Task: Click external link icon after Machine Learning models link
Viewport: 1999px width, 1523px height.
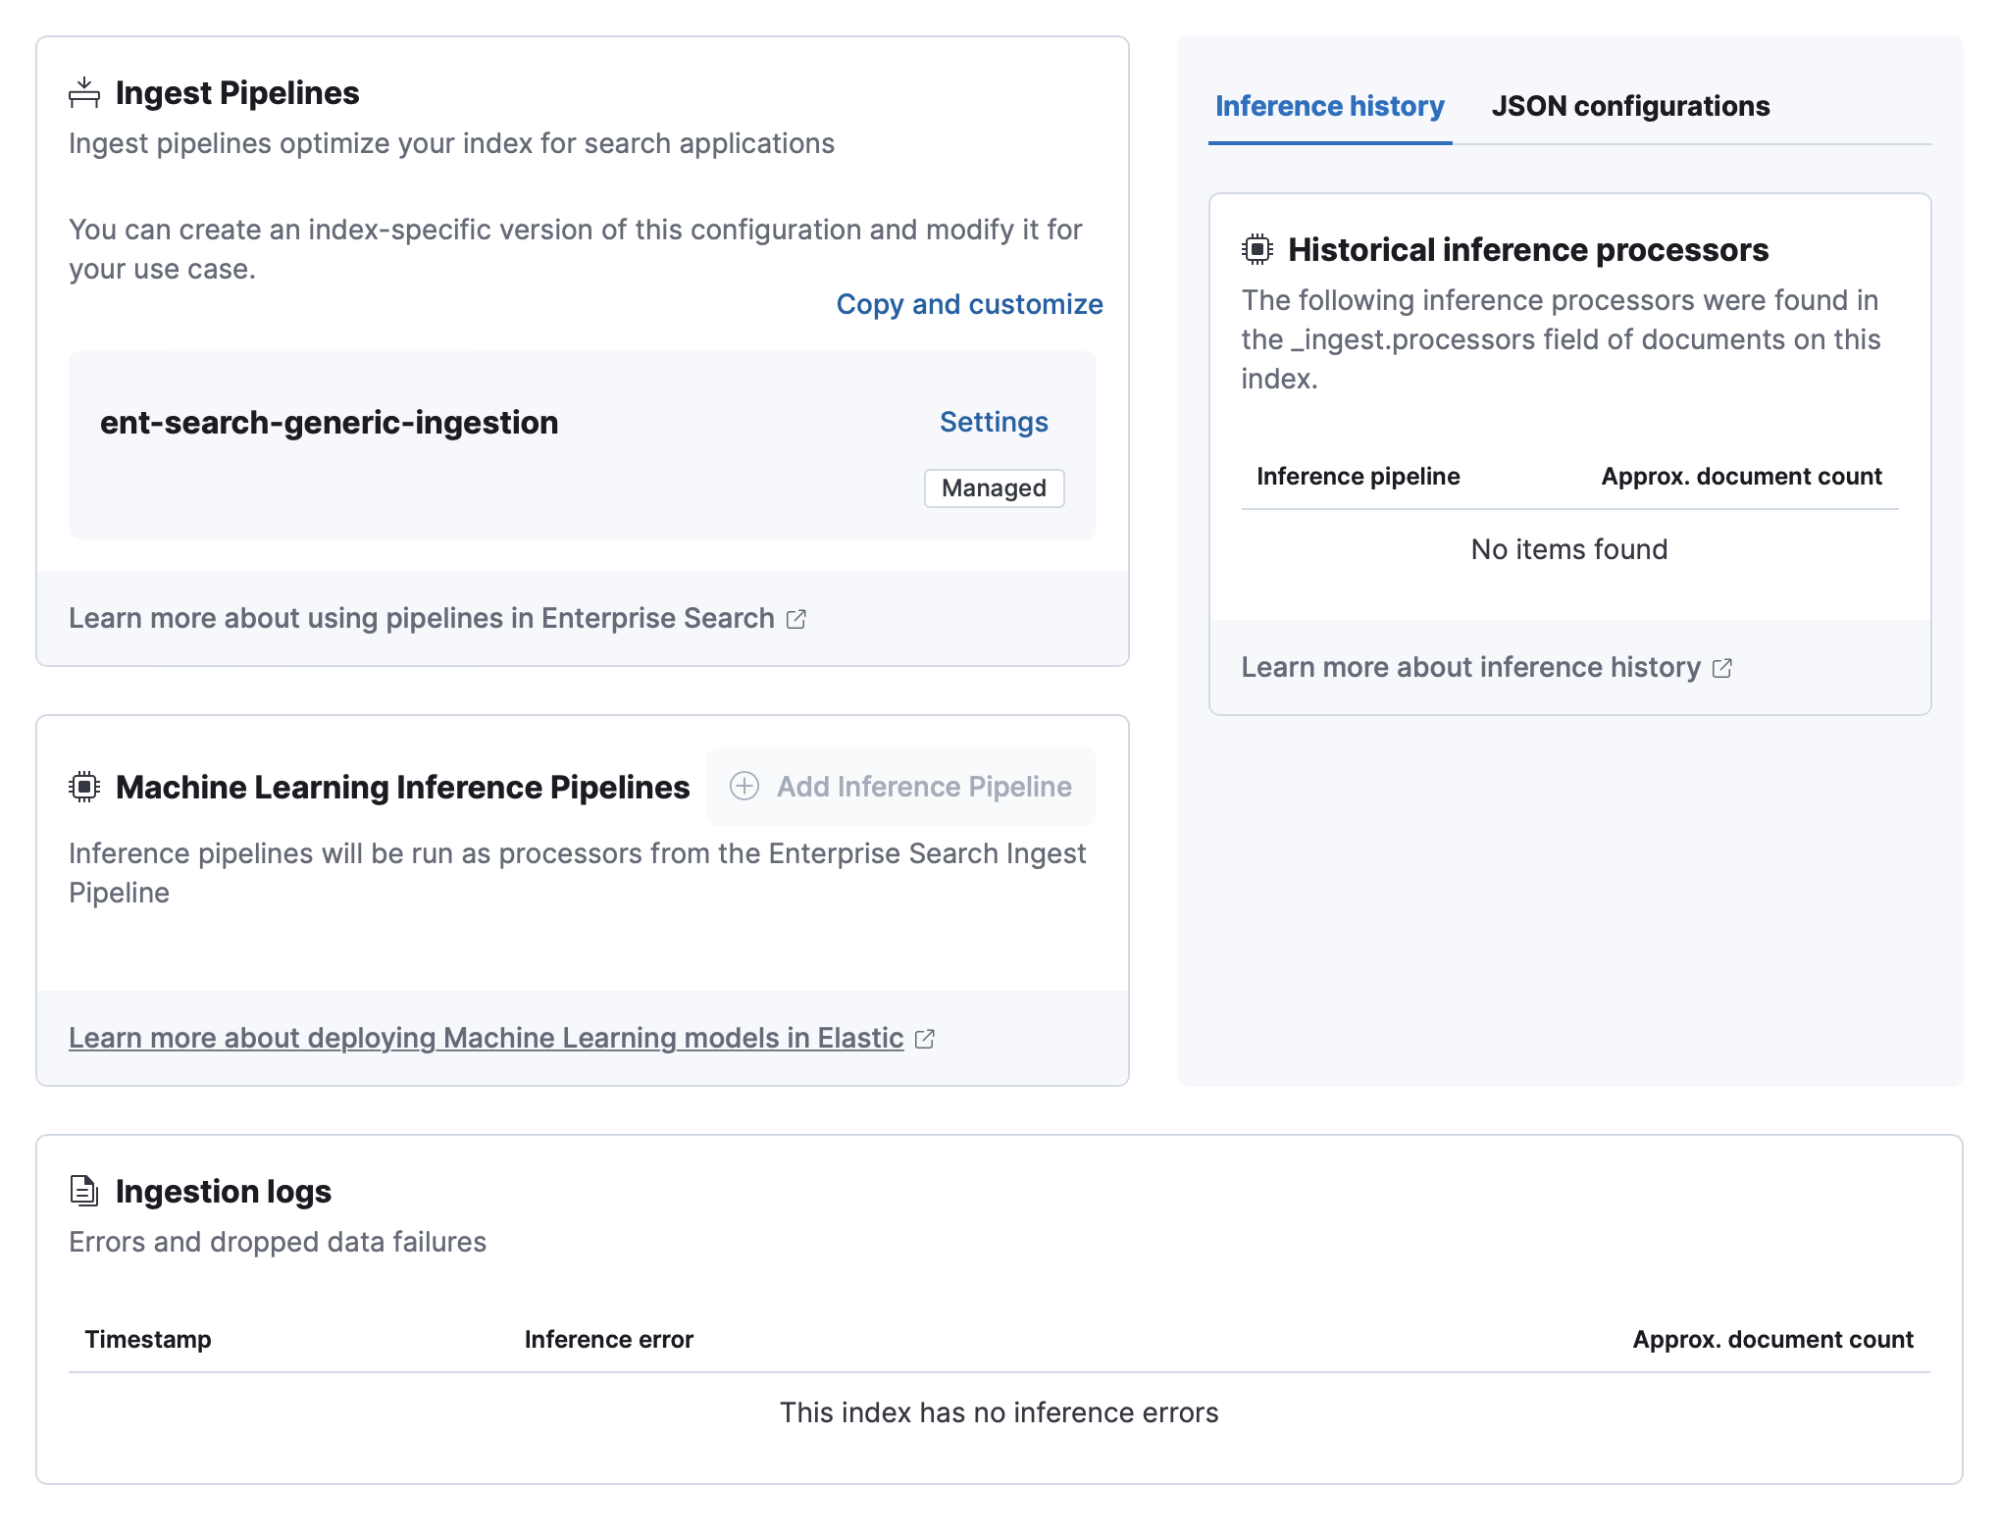Action: point(925,1039)
